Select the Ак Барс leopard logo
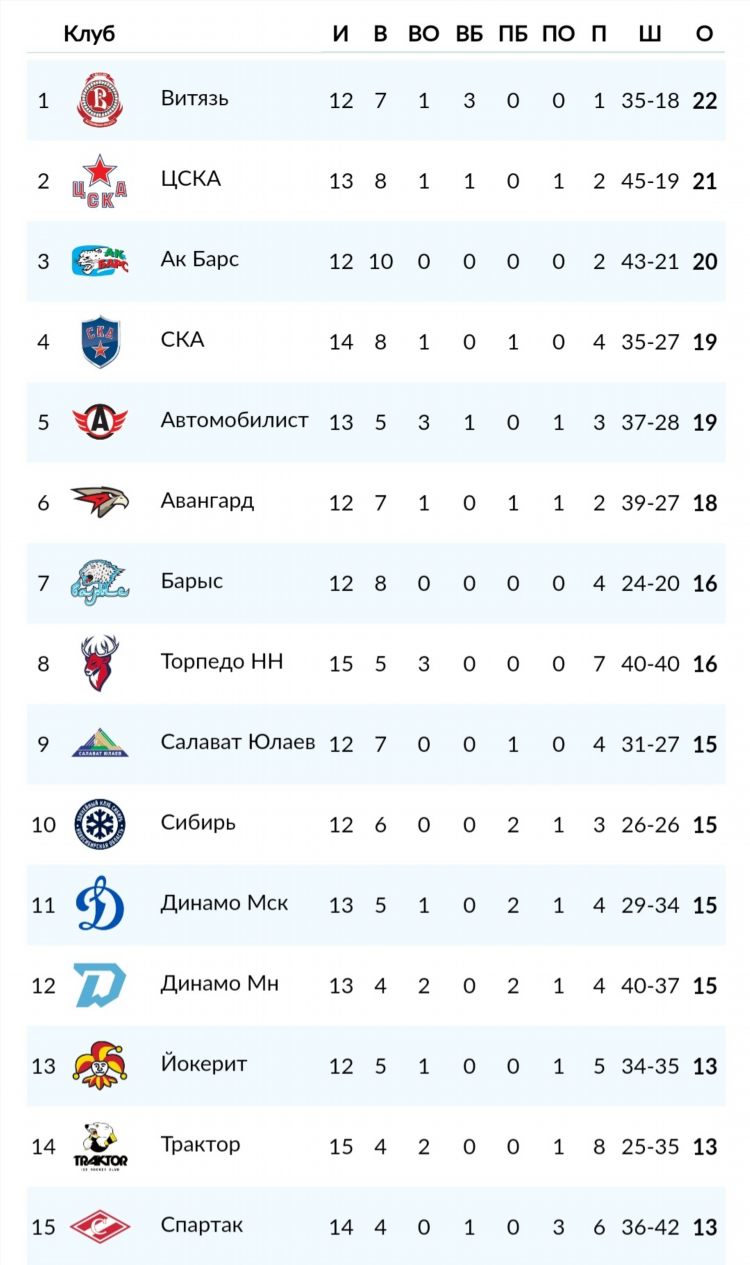750x1265 pixels. pos(99,261)
